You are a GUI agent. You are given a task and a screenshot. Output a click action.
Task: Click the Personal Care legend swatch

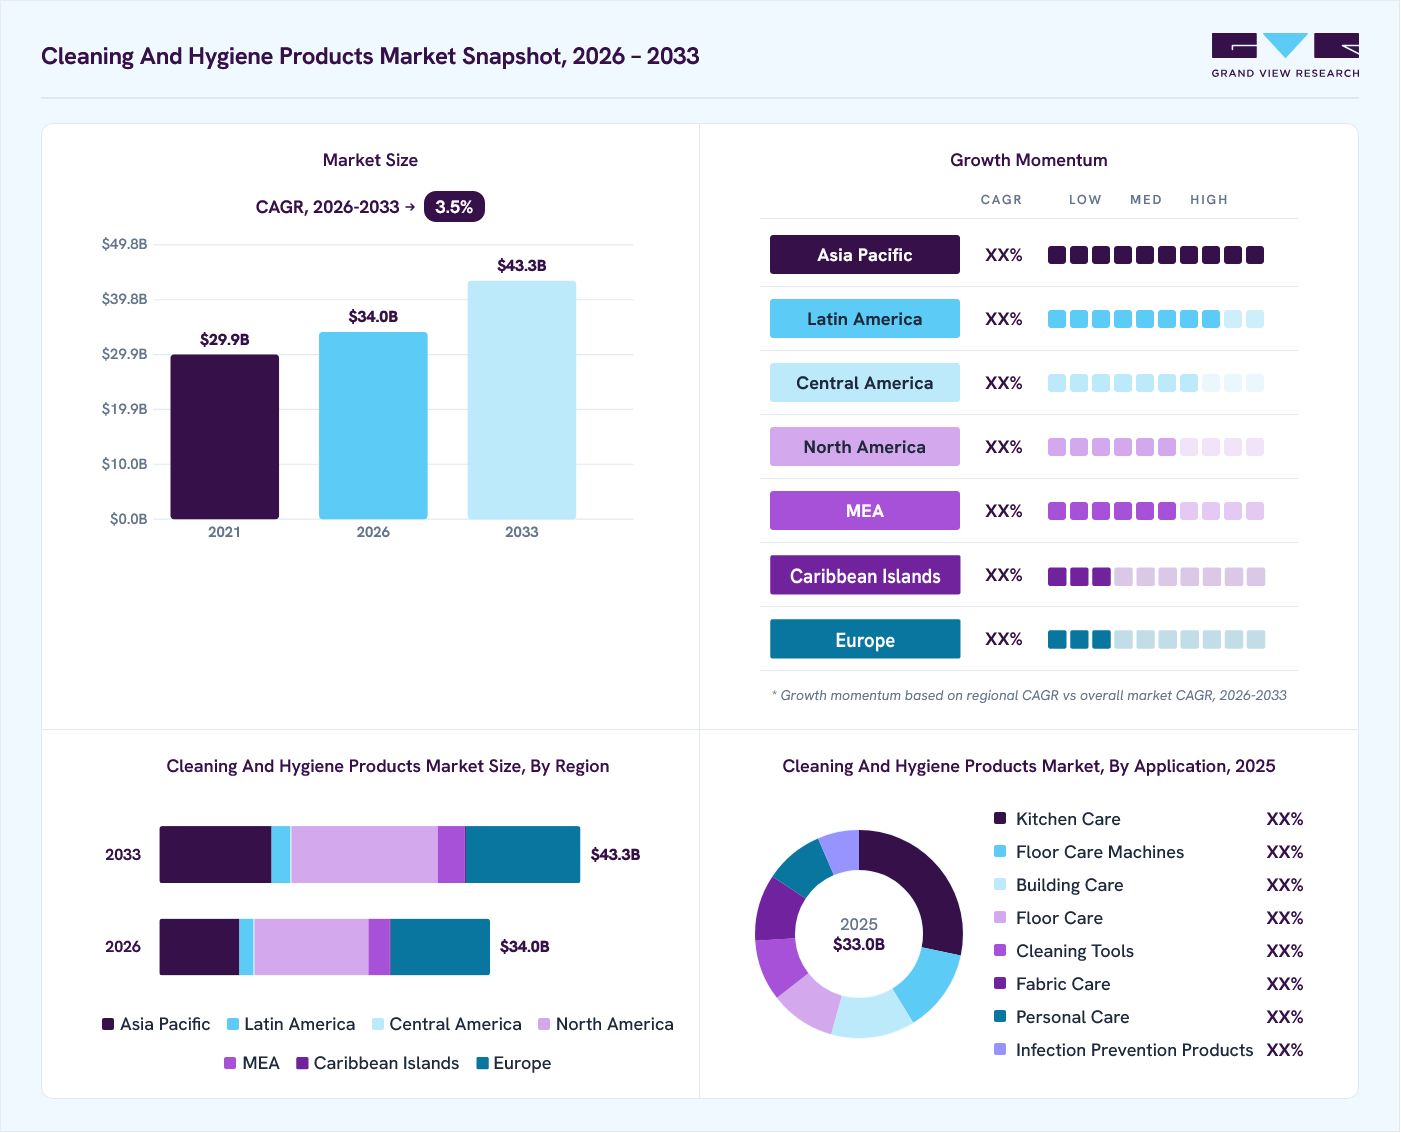coord(1000,1016)
